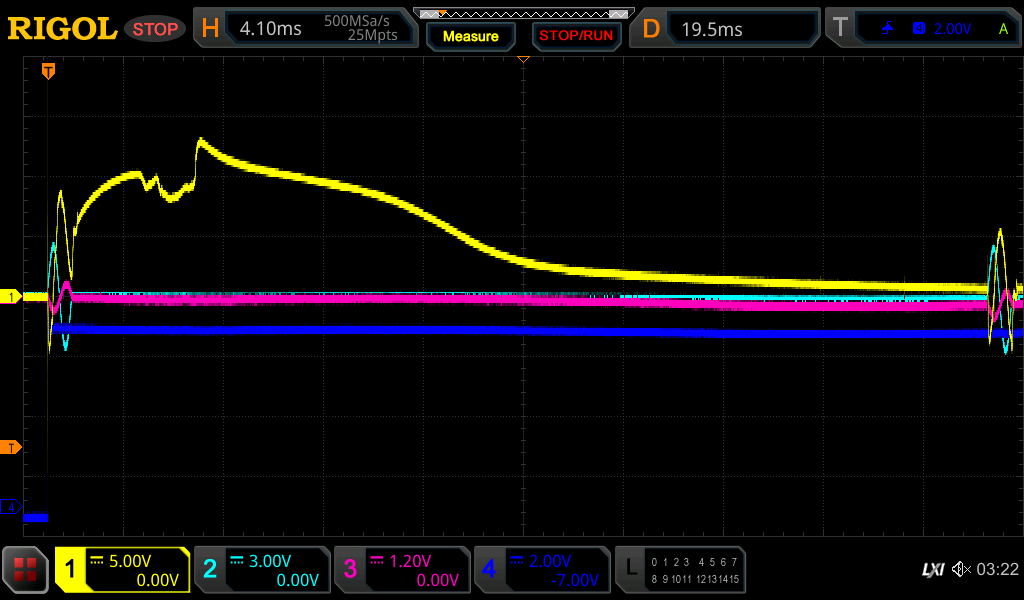The height and width of the screenshot is (600, 1024).
Task: Toggle channel 4 with -7.00V offset
Action: (542, 570)
